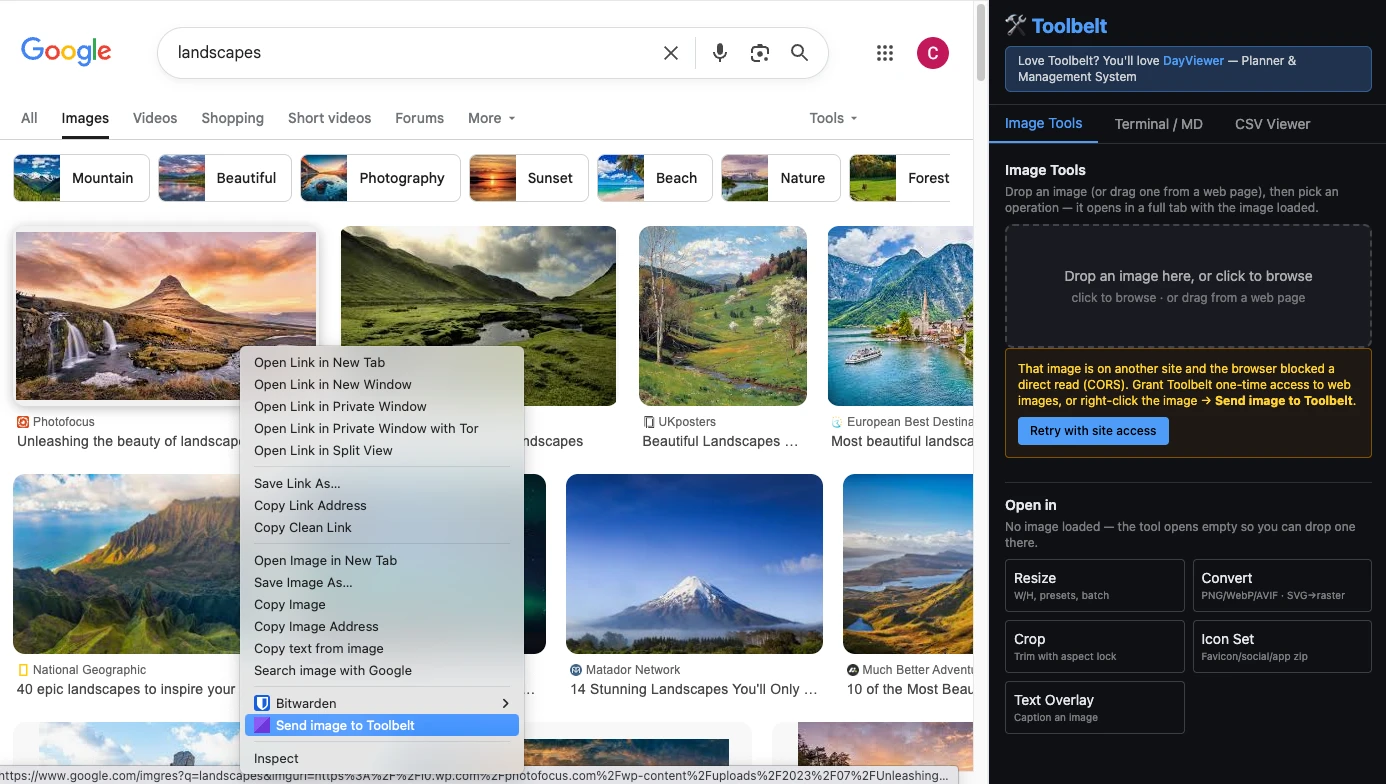Screen dimensions: 1386x784
Task: Open the Text Overlay tool card
Action: (1094, 707)
